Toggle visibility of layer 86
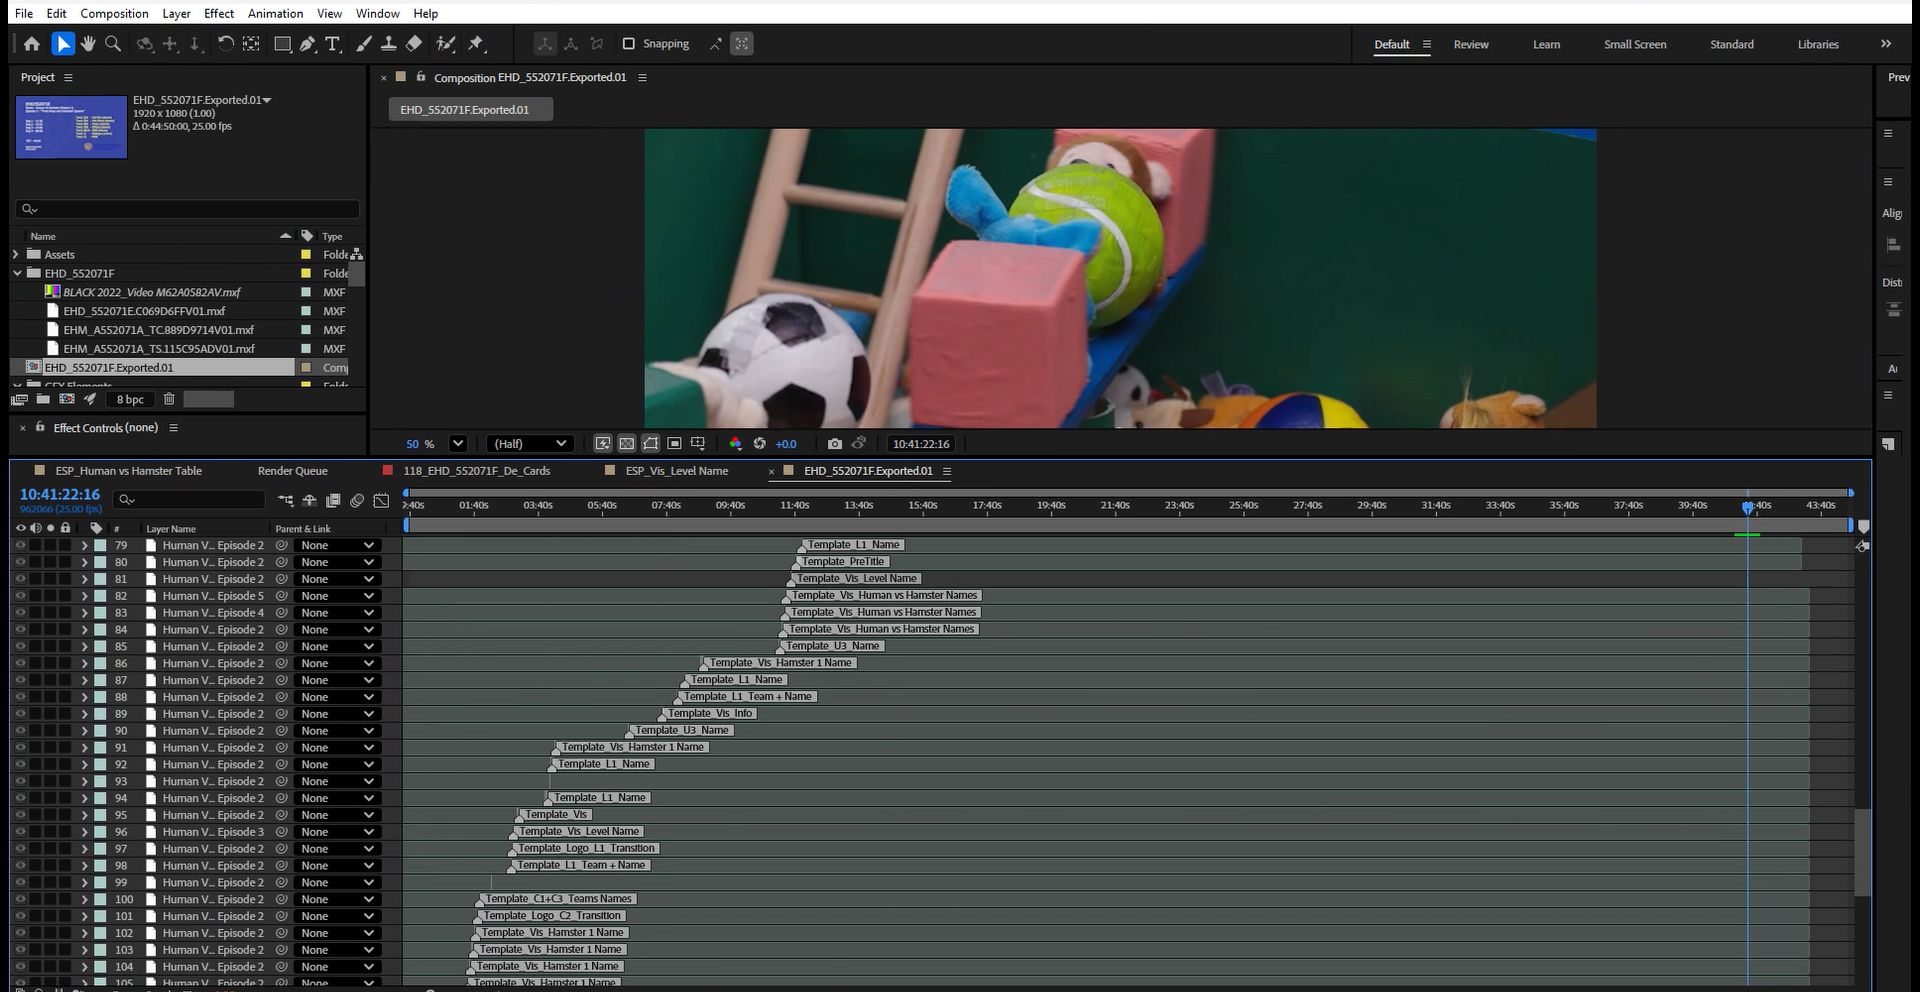The height and width of the screenshot is (992, 1920). (x=20, y=663)
